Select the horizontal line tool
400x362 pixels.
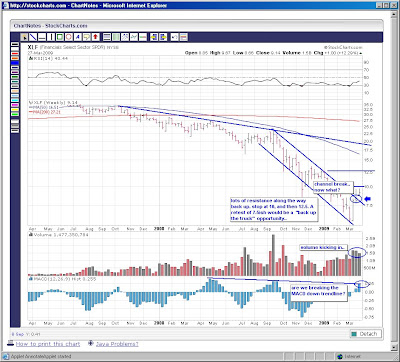coord(42,37)
